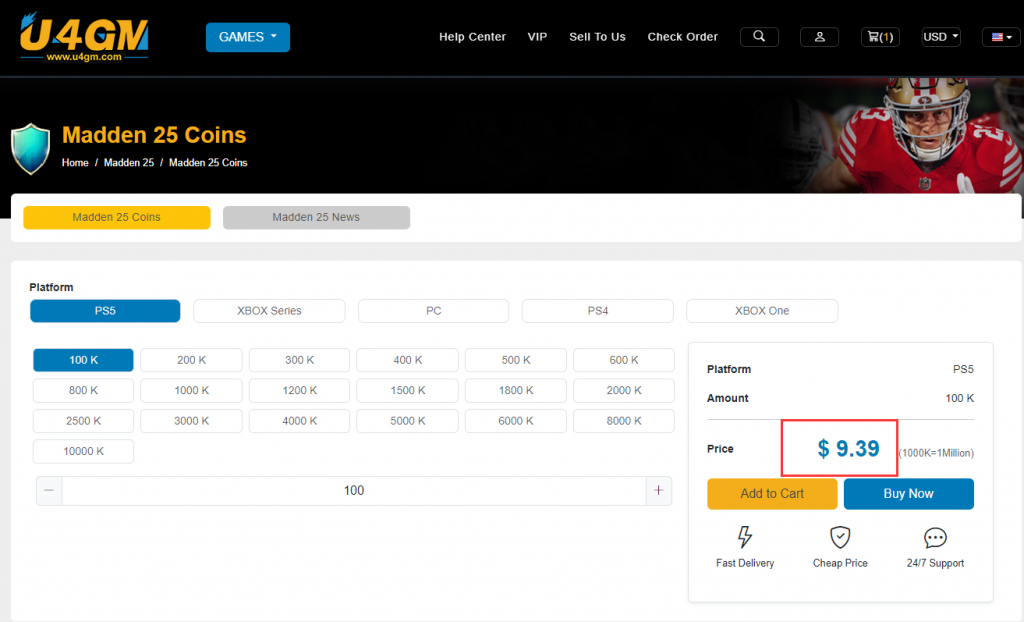
Task: Open the USD currency dropdown
Action: coord(940,37)
